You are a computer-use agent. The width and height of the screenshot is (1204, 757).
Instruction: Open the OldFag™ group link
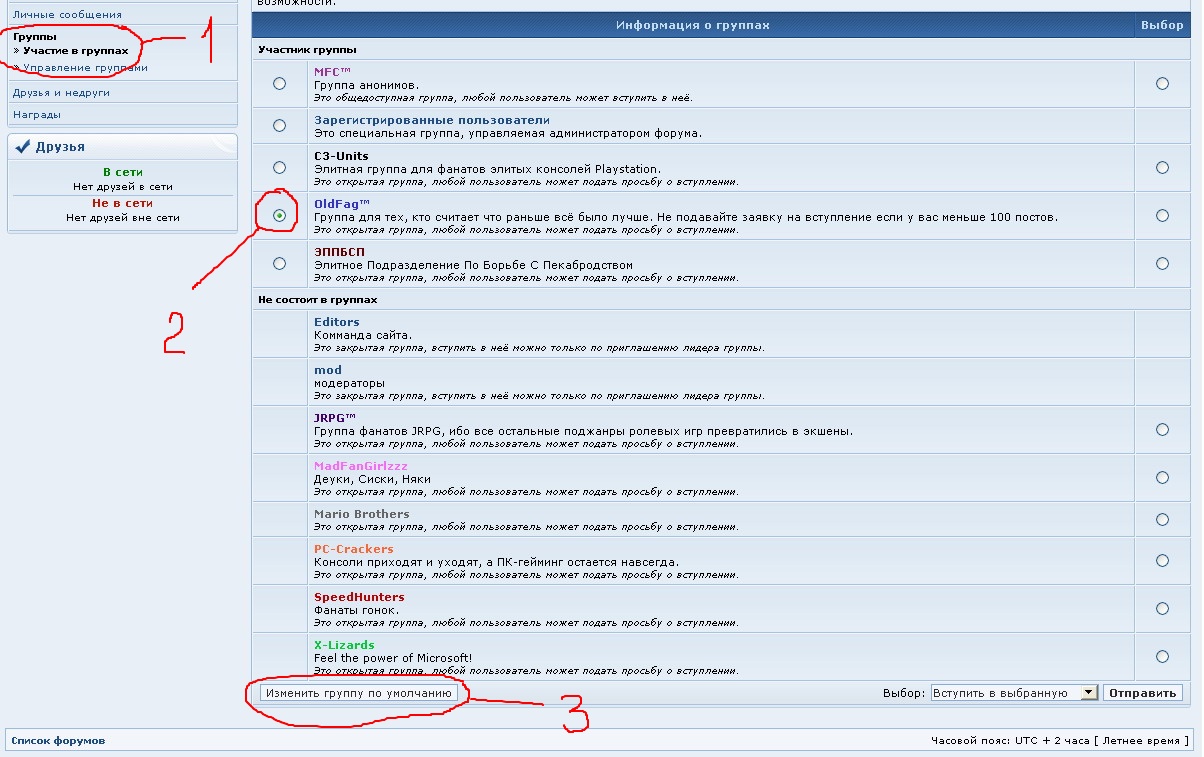tap(341, 203)
